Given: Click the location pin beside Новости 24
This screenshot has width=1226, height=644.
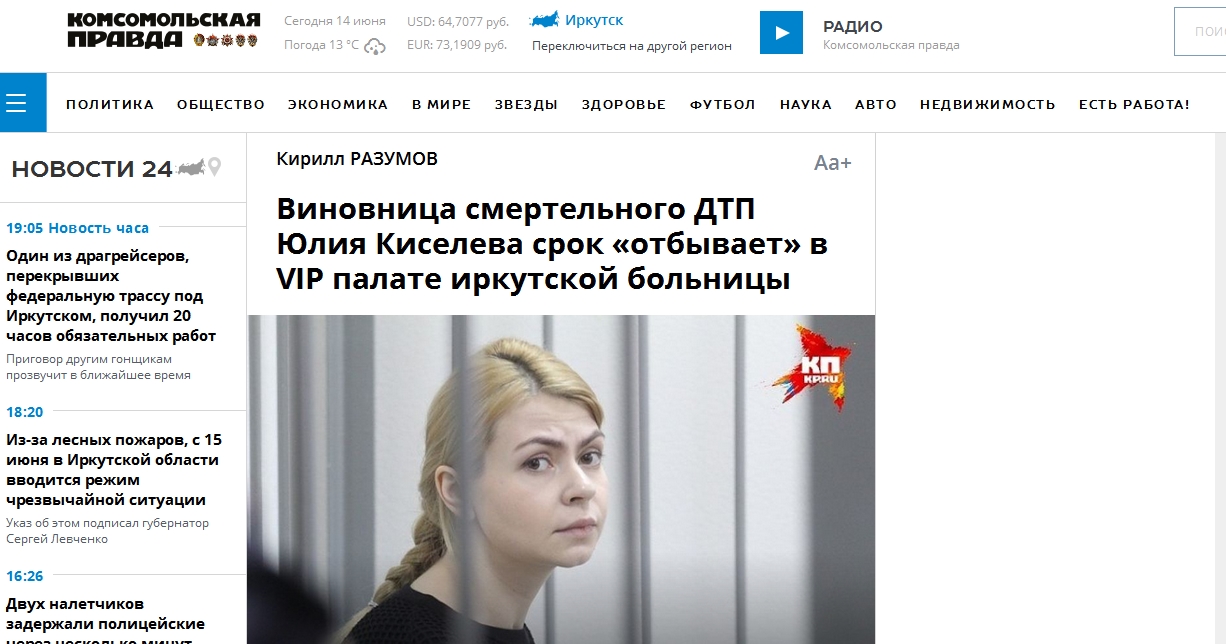Looking at the screenshot, I should point(214,168).
